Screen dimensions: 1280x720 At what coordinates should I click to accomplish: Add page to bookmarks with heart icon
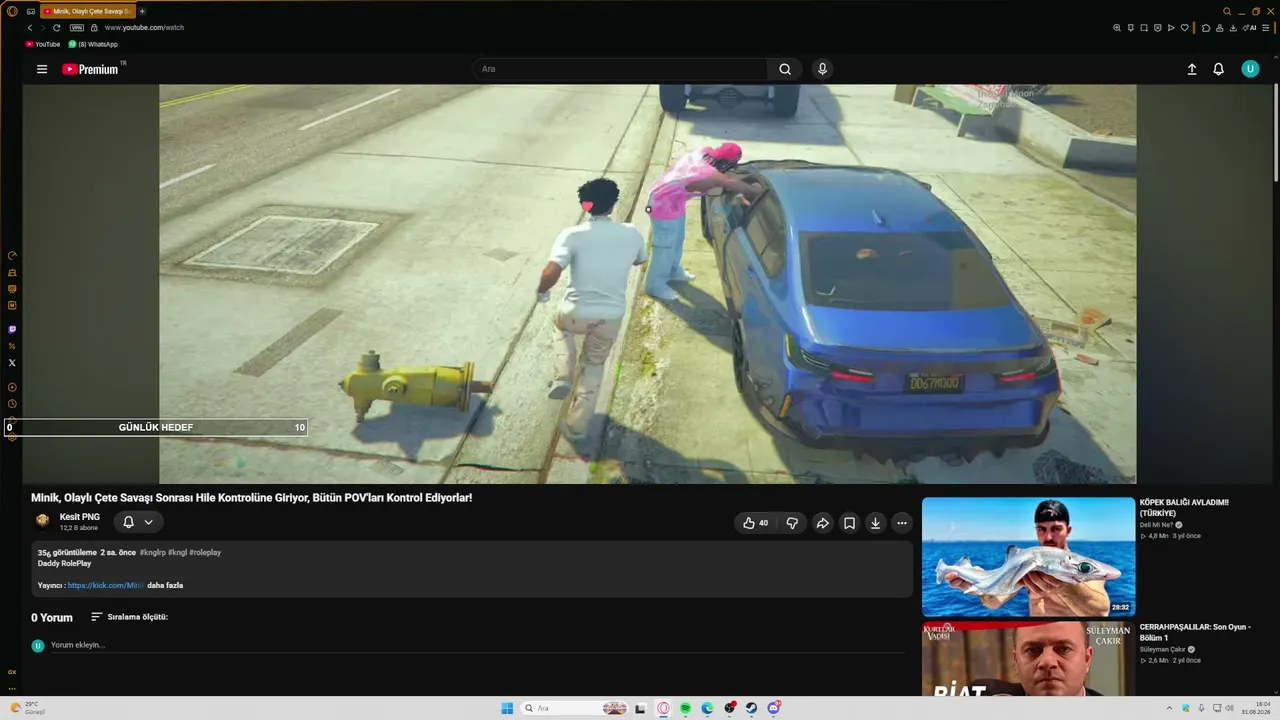1185,28
